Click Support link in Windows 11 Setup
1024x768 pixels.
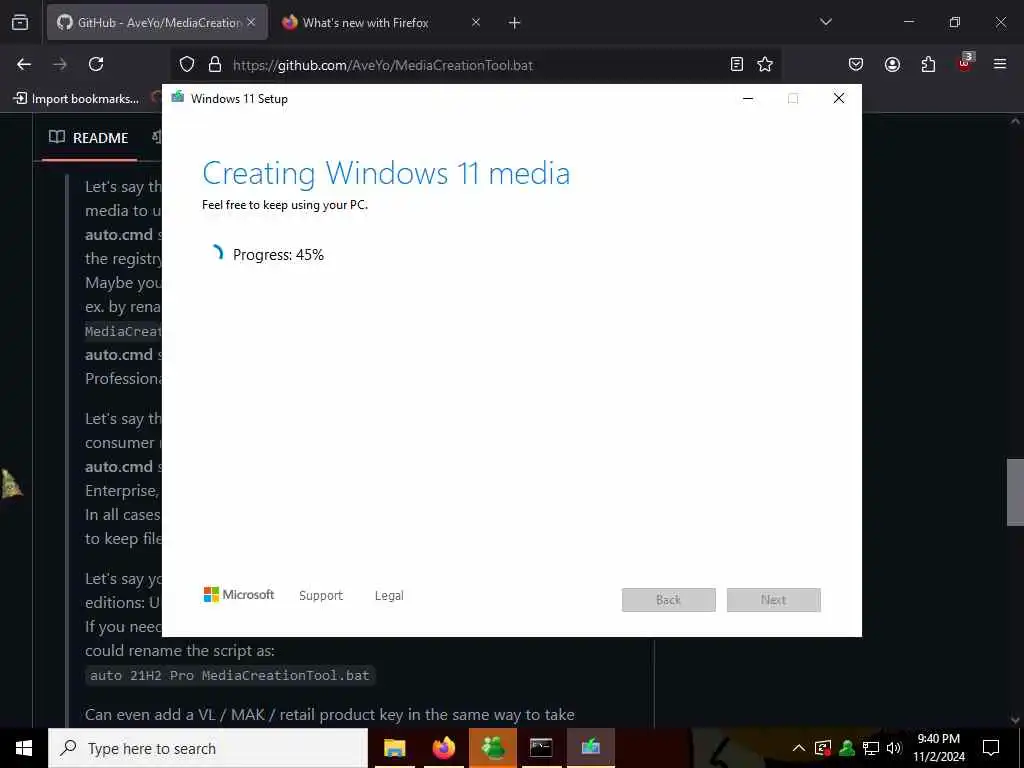coord(321,596)
